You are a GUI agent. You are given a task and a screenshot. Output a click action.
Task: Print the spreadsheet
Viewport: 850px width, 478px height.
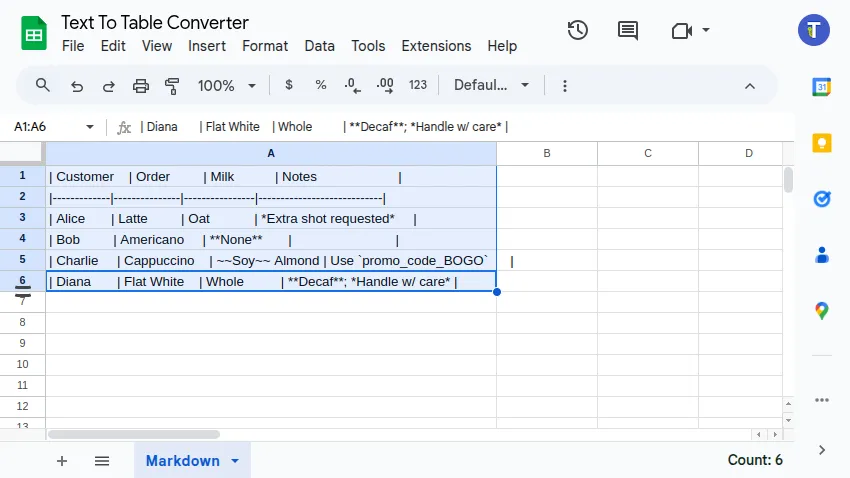click(x=140, y=86)
